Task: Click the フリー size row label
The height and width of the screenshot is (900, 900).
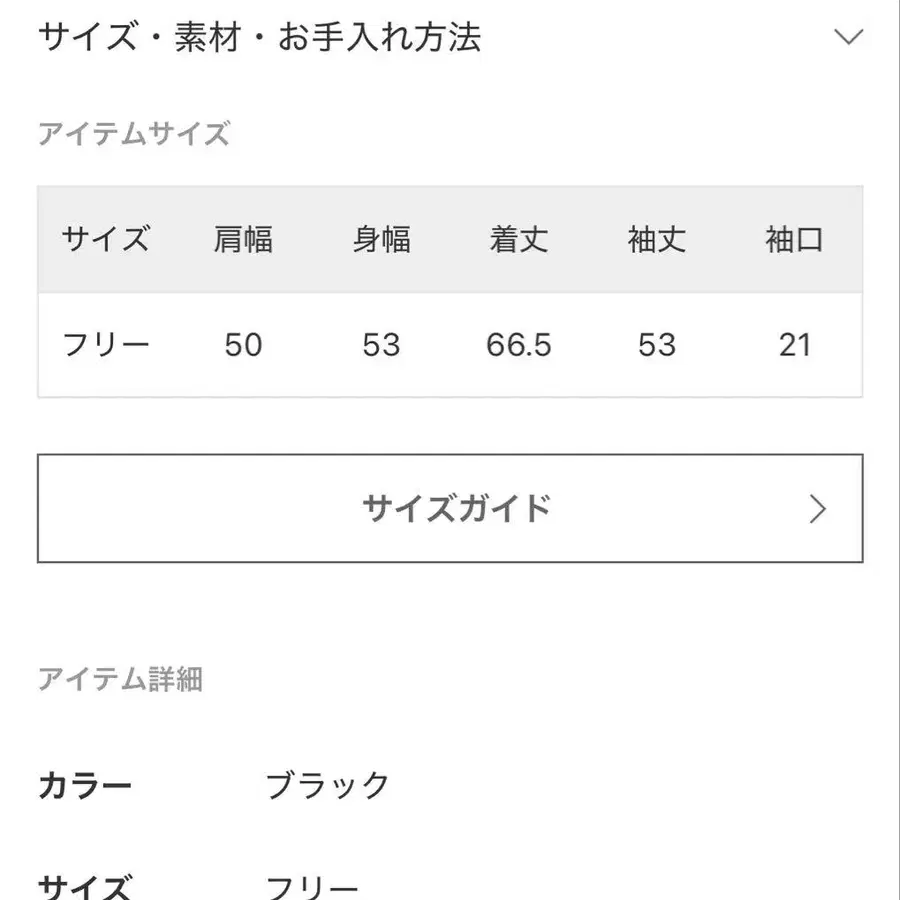Action: (105, 344)
